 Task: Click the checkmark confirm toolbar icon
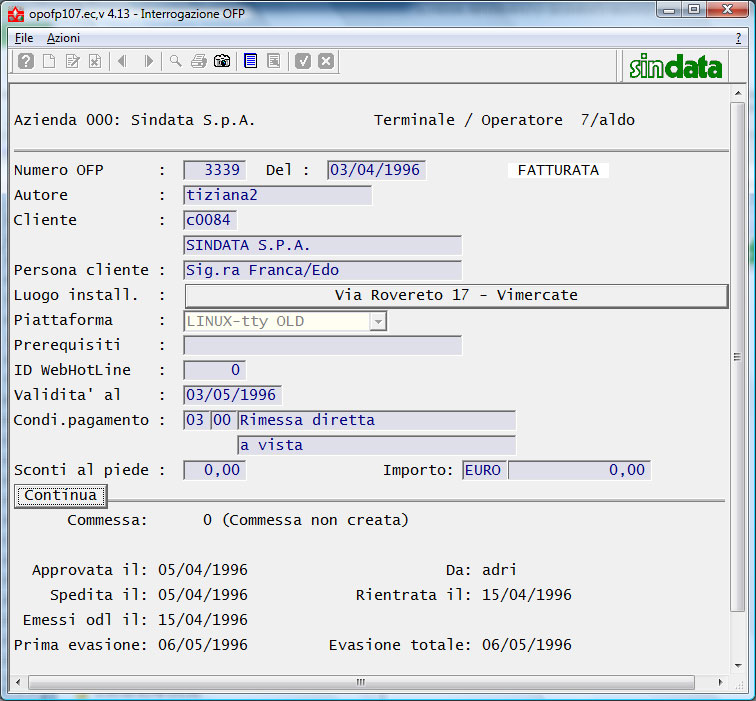pyautogui.click(x=303, y=61)
